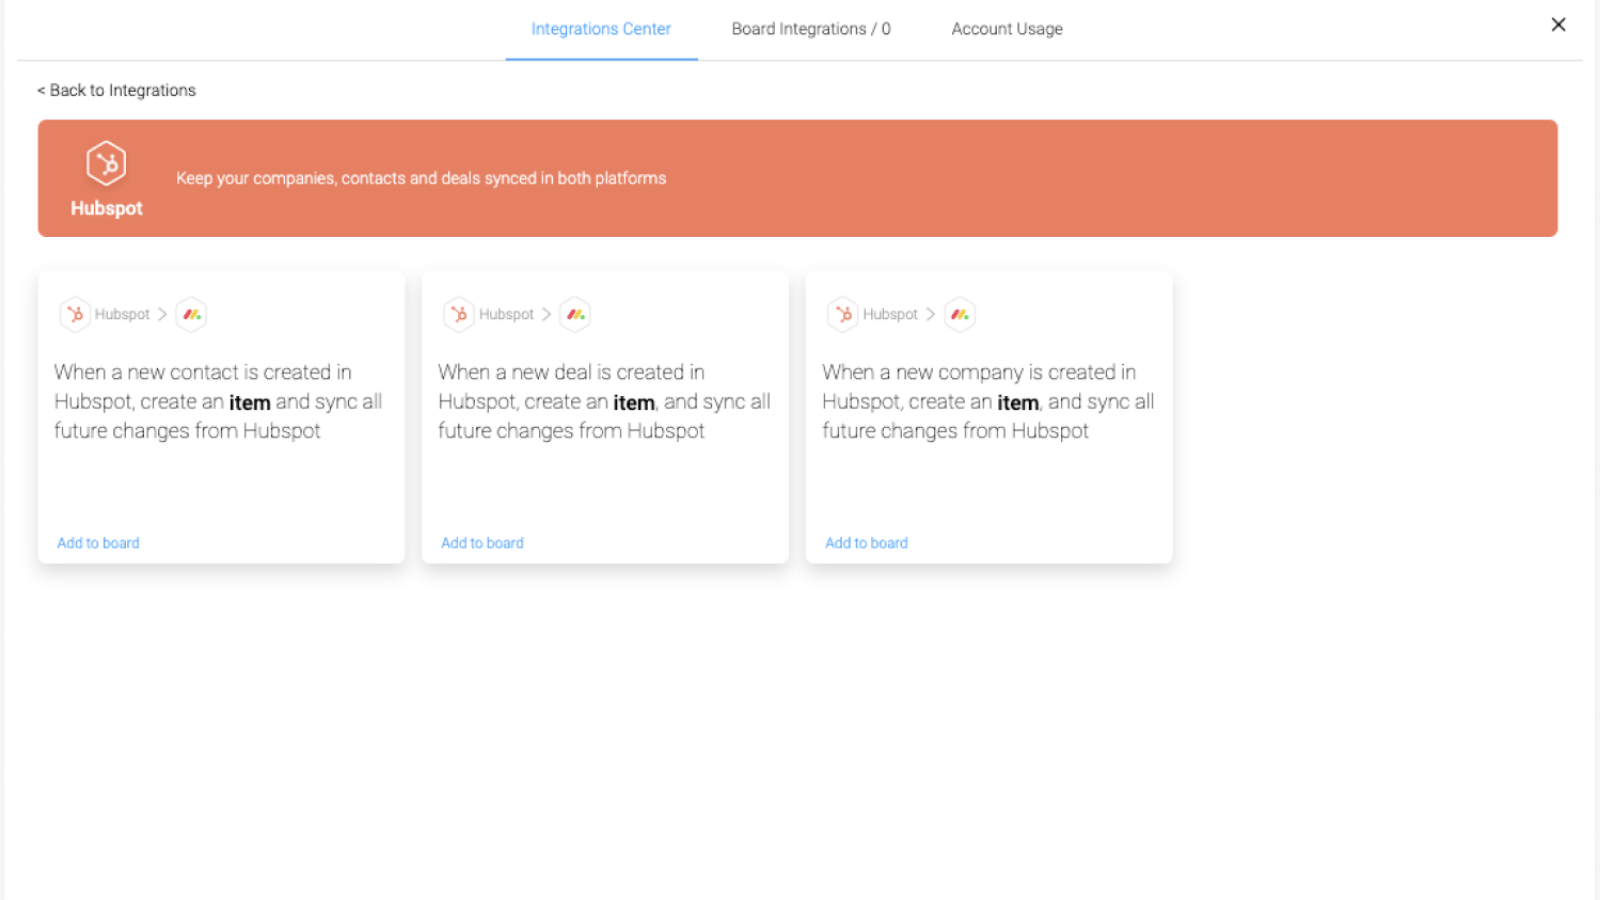Screen dimensions: 1600x900
Task: Click the bold 'item' word in deal recipe
Action: [x=634, y=402]
